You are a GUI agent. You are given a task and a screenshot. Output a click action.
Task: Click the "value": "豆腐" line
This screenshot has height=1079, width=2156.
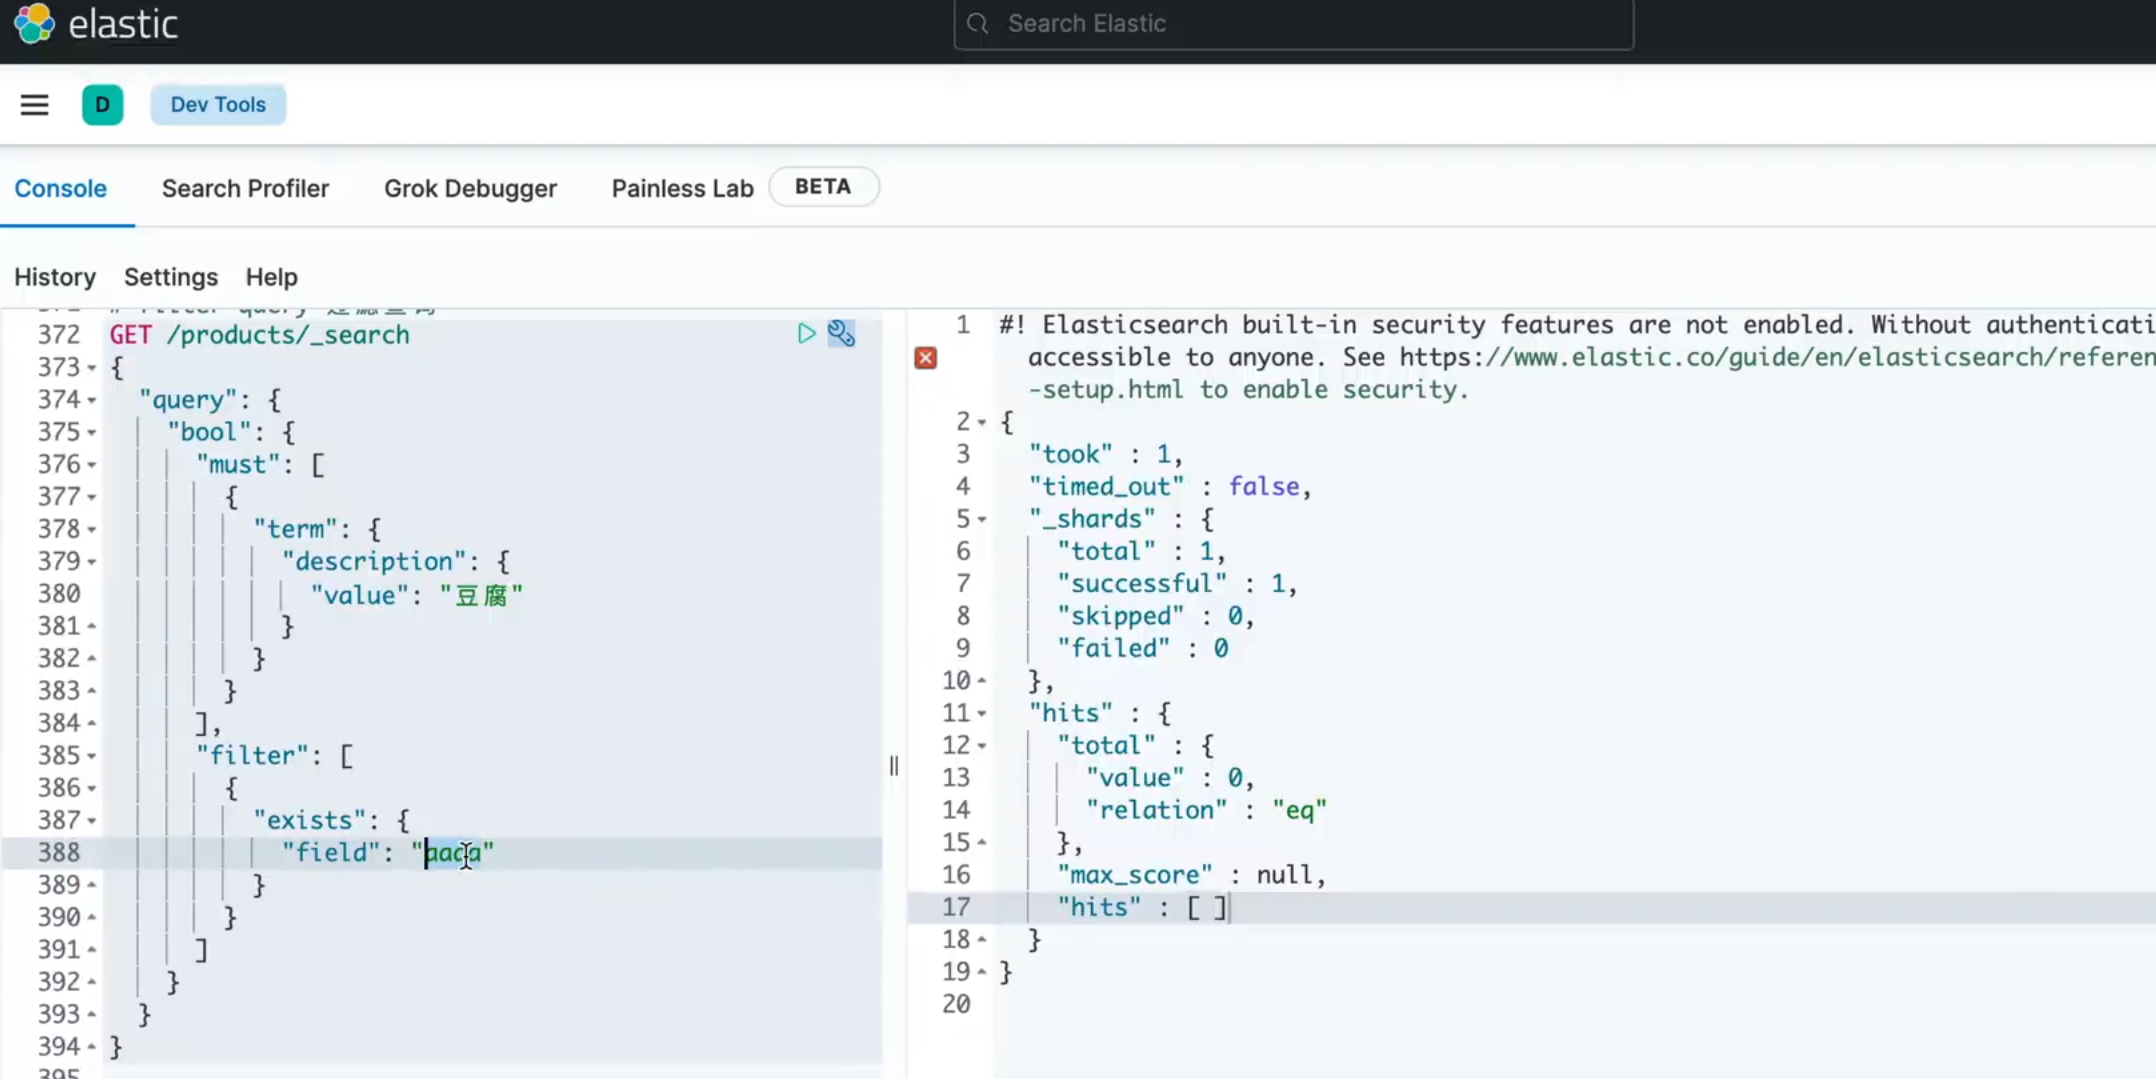[x=417, y=595]
